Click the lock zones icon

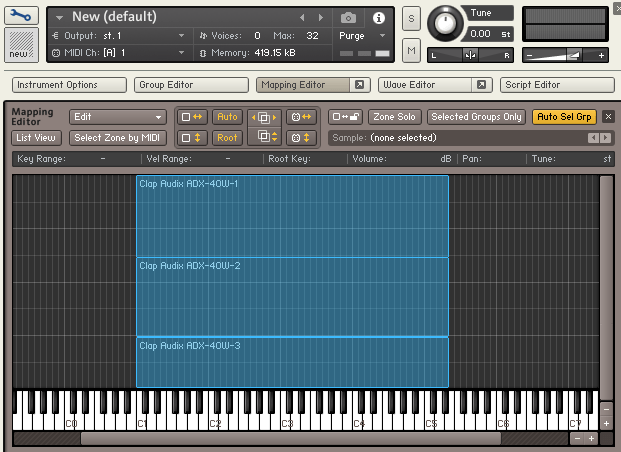[346, 117]
